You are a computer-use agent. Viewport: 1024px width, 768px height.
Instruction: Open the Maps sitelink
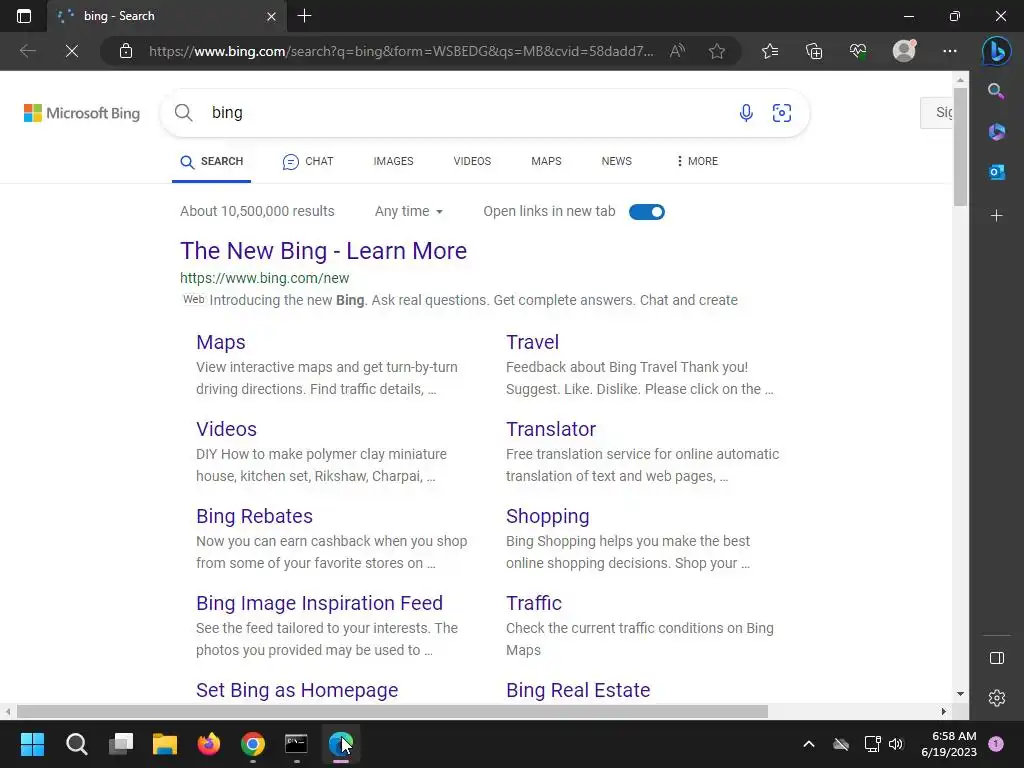(x=221, y=342)
